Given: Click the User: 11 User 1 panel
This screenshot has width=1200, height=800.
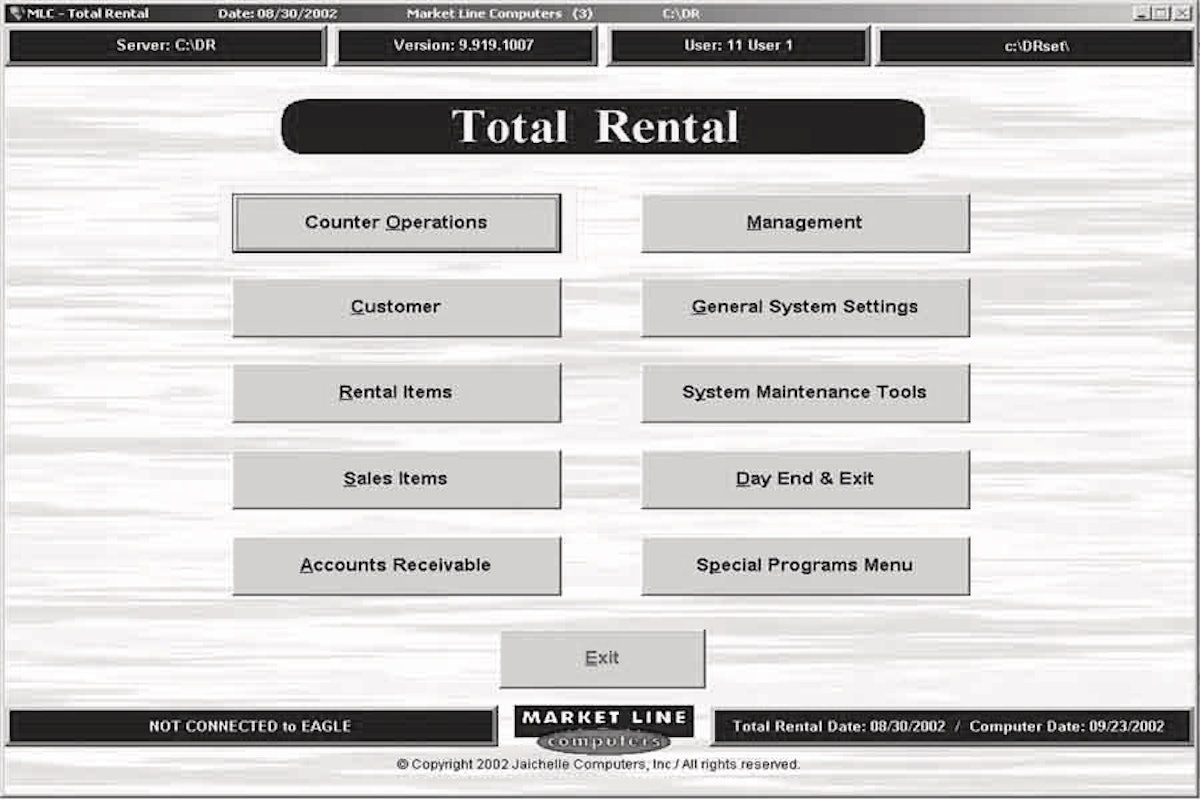Looking at the screenshot, I should pos(738,45).
